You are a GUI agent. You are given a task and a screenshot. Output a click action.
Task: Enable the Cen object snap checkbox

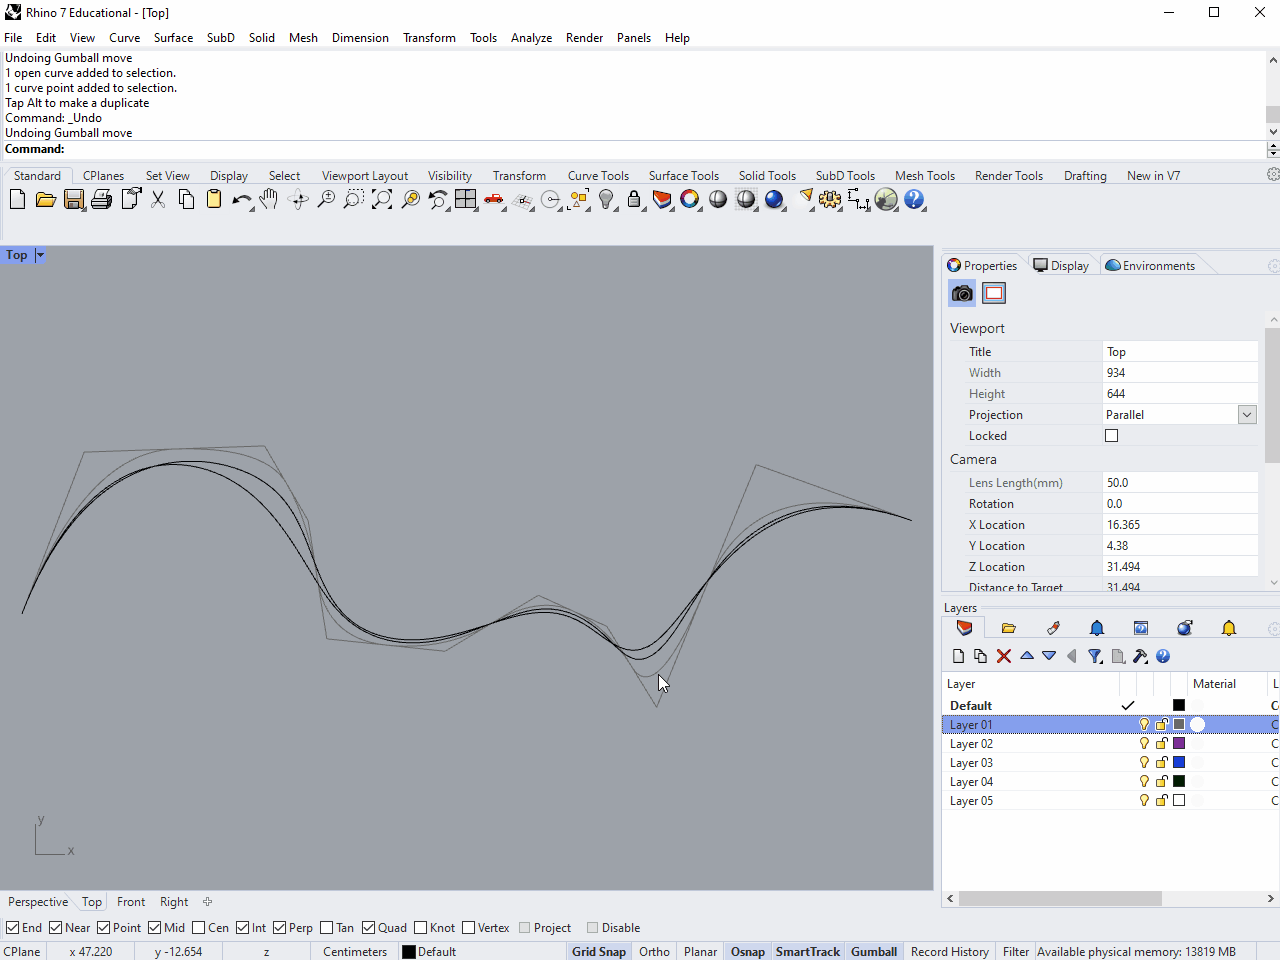(199, 928)
